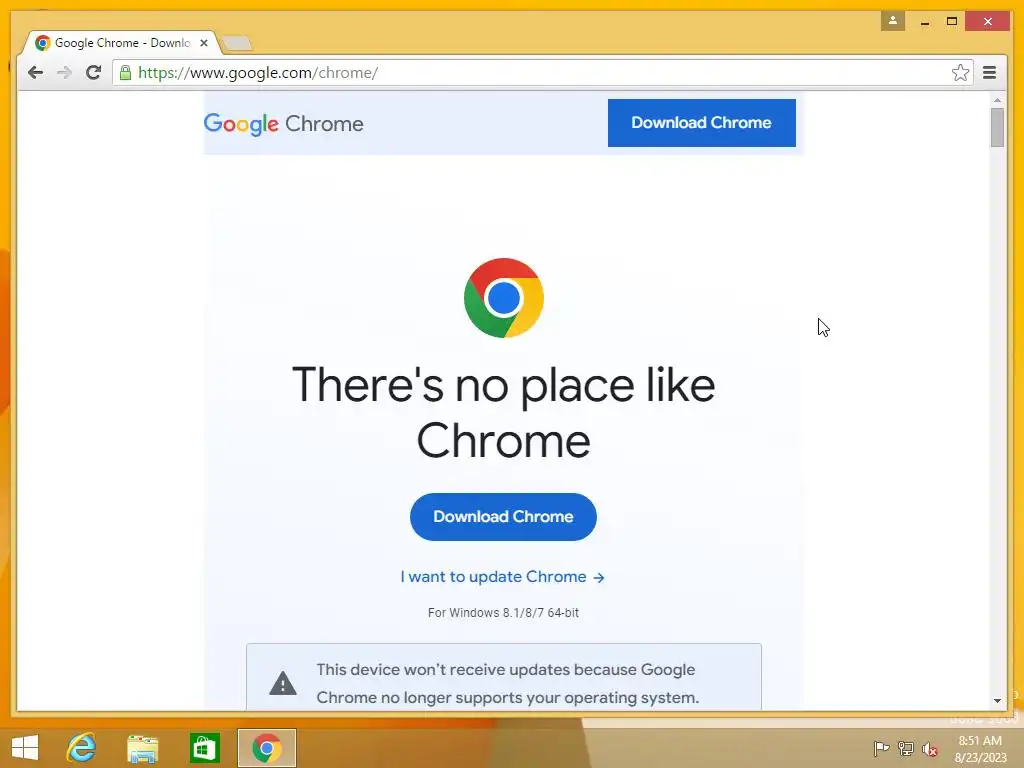Click the Google Chrome logo in the header
Screen dimensions: 1024x768
(x=283, y=123)
